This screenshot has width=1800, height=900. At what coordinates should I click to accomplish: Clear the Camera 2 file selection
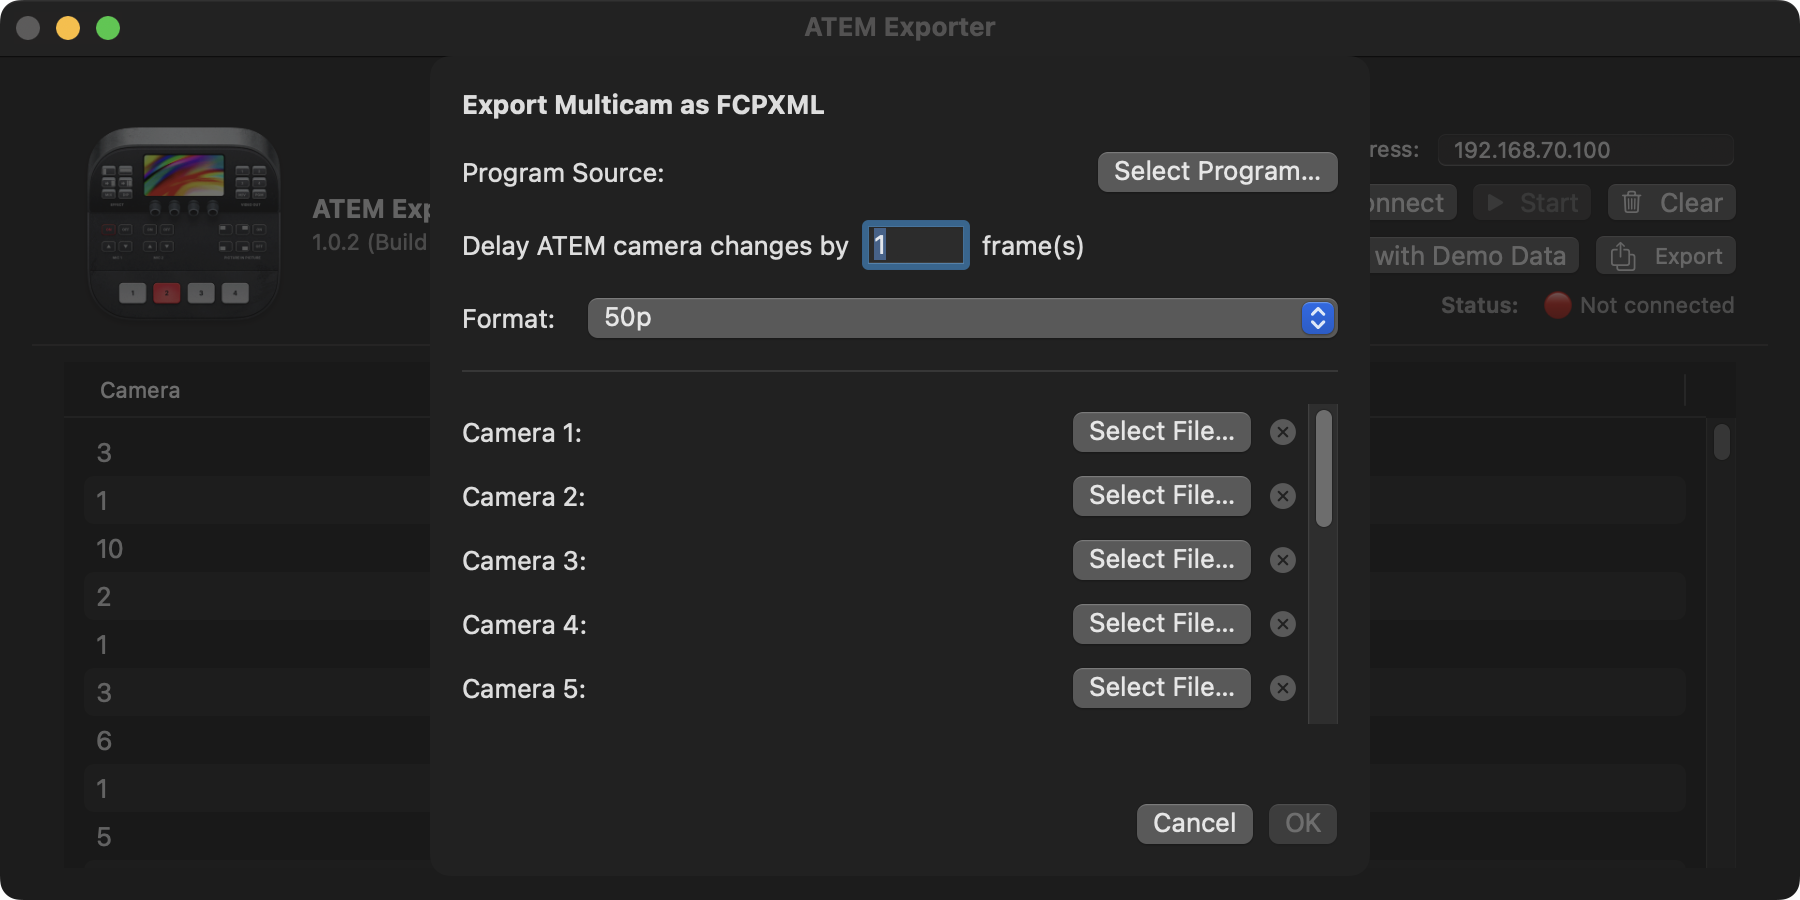(x=1283, y=496)
